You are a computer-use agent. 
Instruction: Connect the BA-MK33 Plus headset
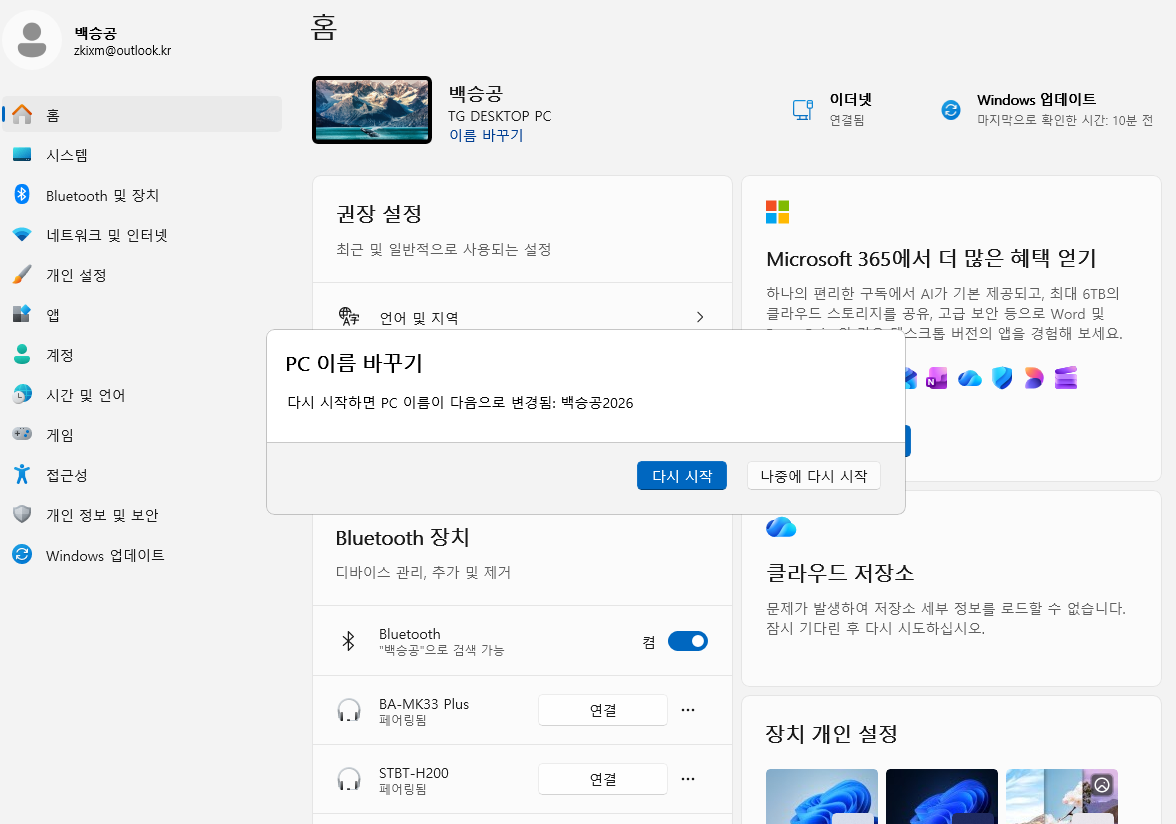click(x=602, y=710)
